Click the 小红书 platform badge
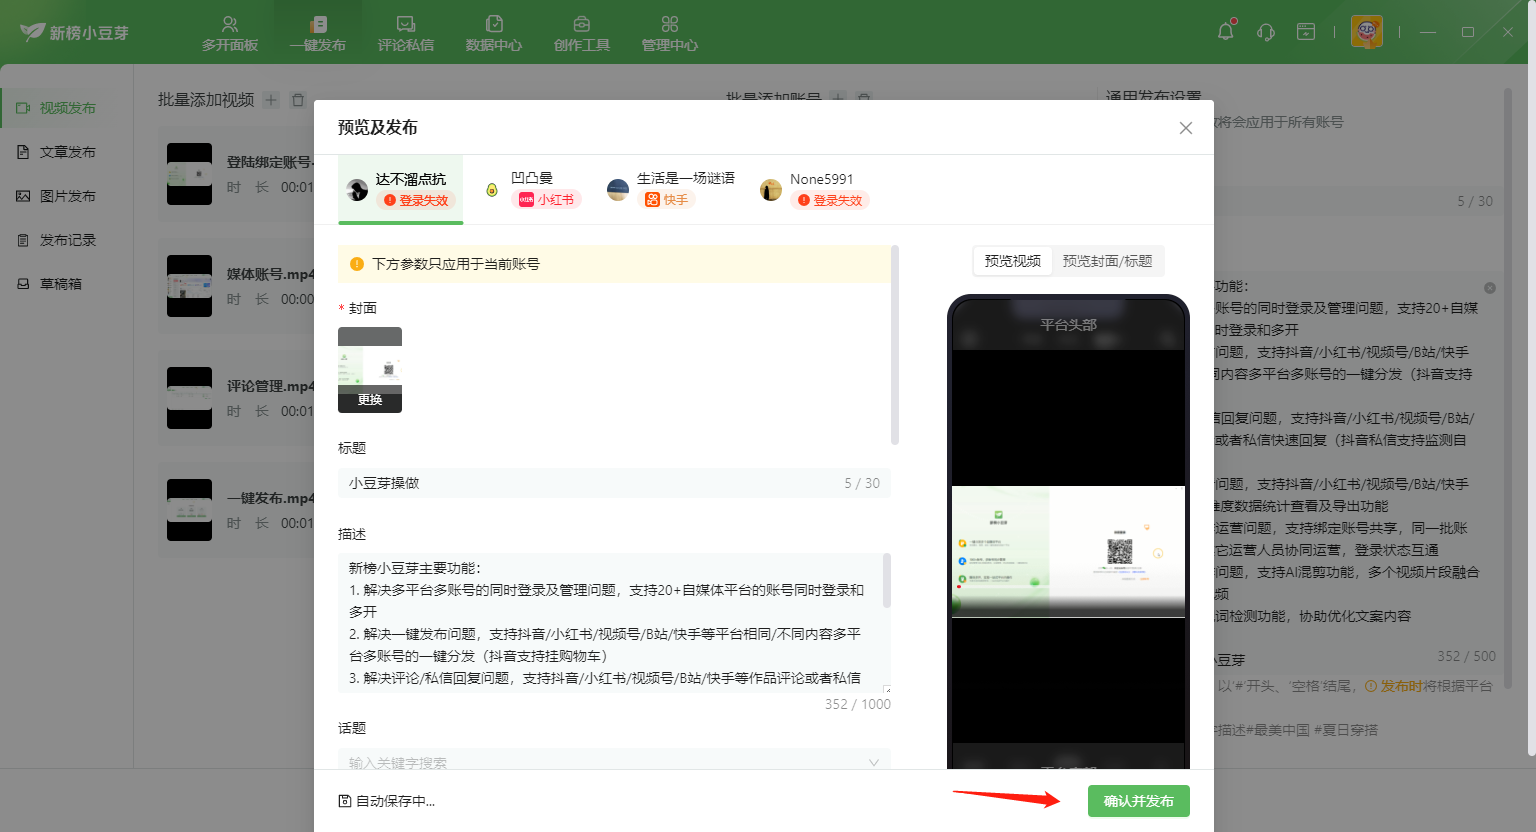The width and height of the screenshot is (1536, 832). tap(546, 200)
